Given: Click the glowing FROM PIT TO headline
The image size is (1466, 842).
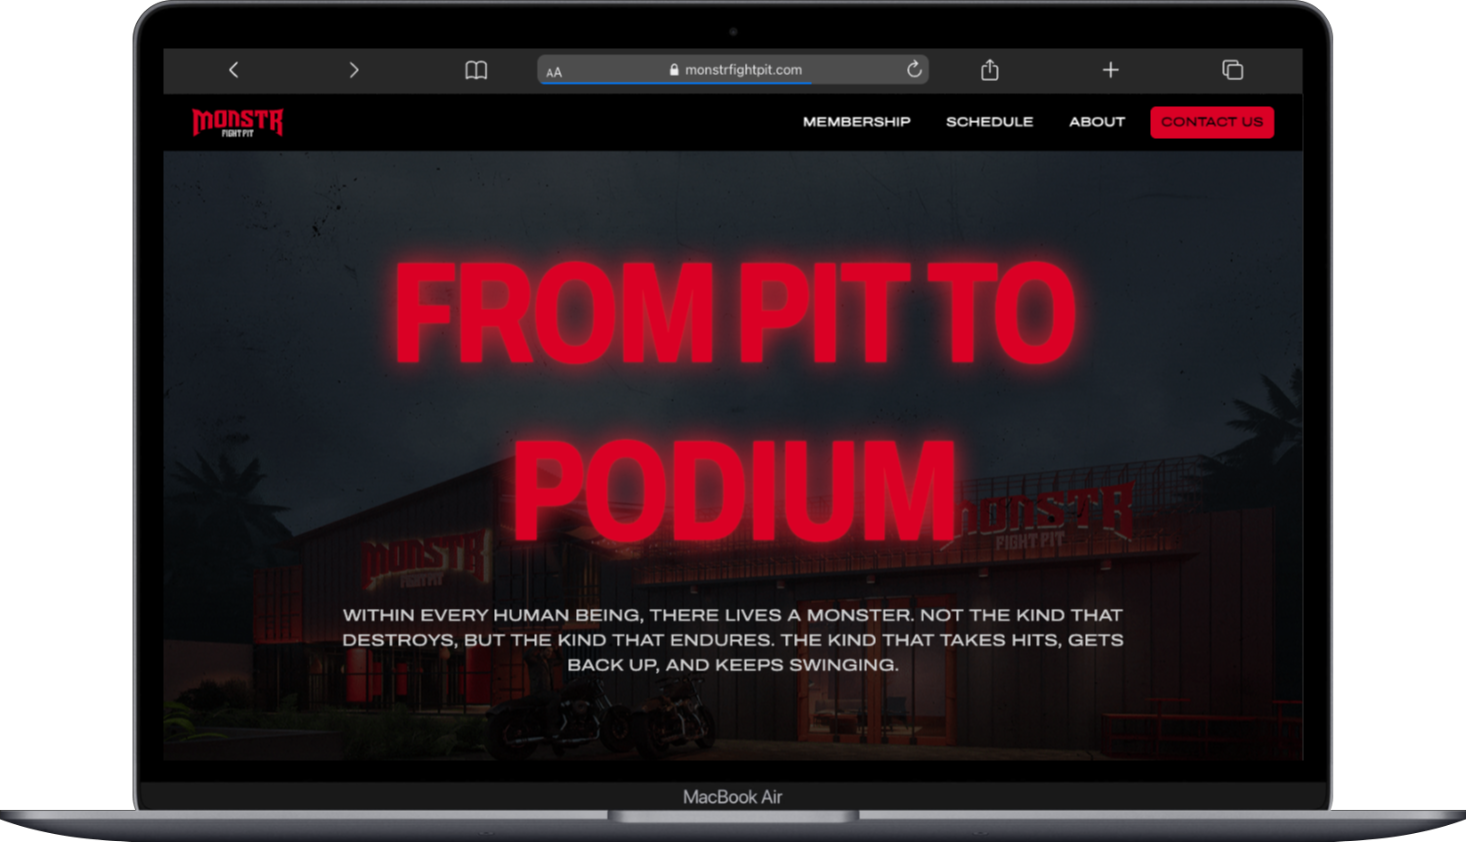Looking at the screenshot, I should coord(734,314).
